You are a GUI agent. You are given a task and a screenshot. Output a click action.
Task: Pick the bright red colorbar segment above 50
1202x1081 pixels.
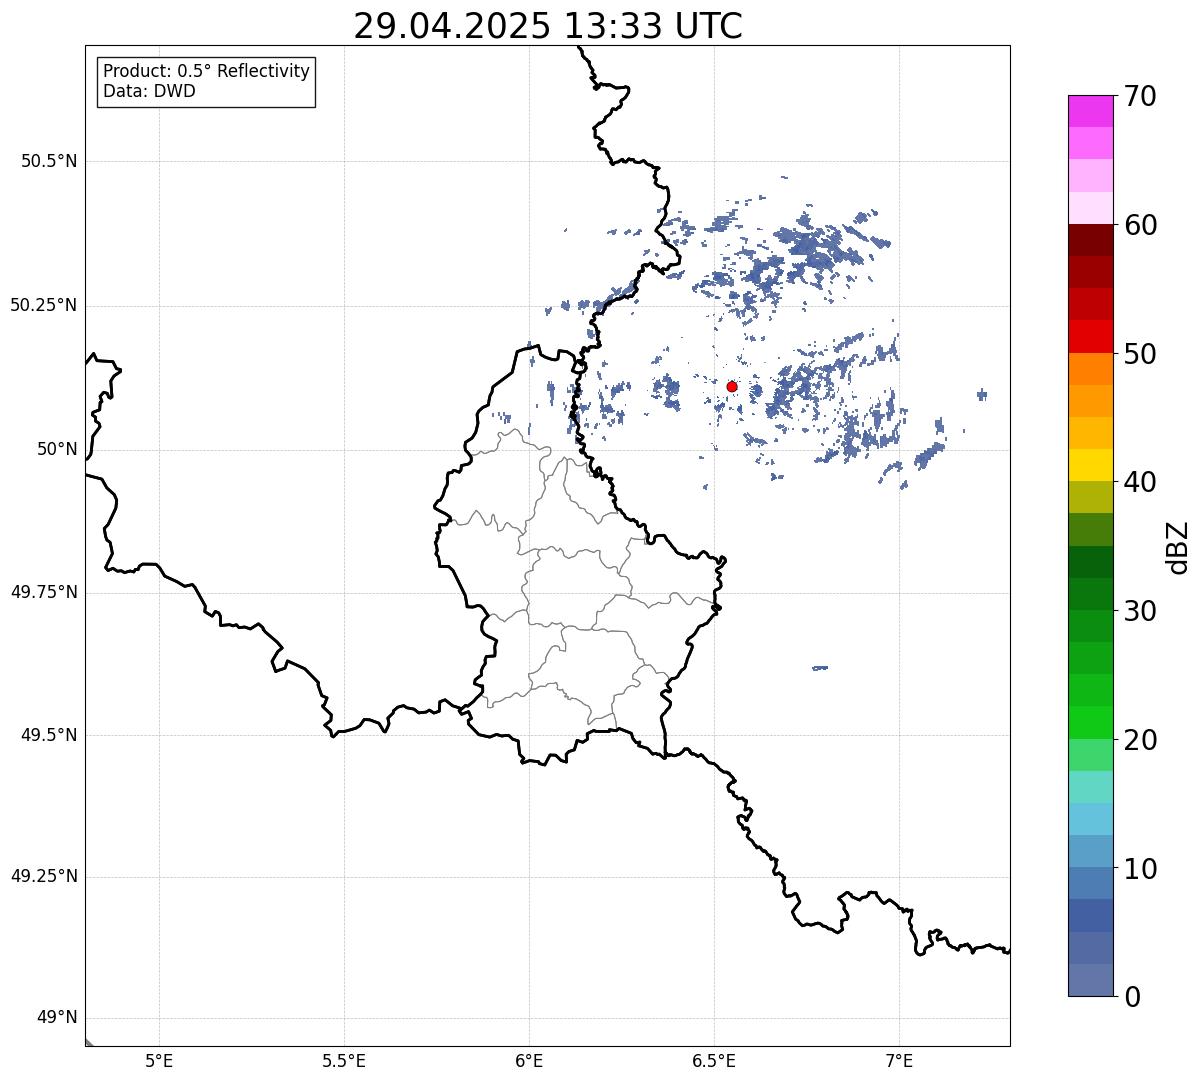pyautogui.click(x=1090, y=336)
